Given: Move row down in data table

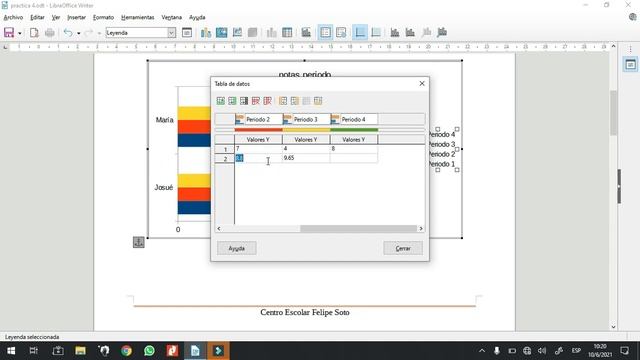Looking at the screenshot, I should point(318,101).
